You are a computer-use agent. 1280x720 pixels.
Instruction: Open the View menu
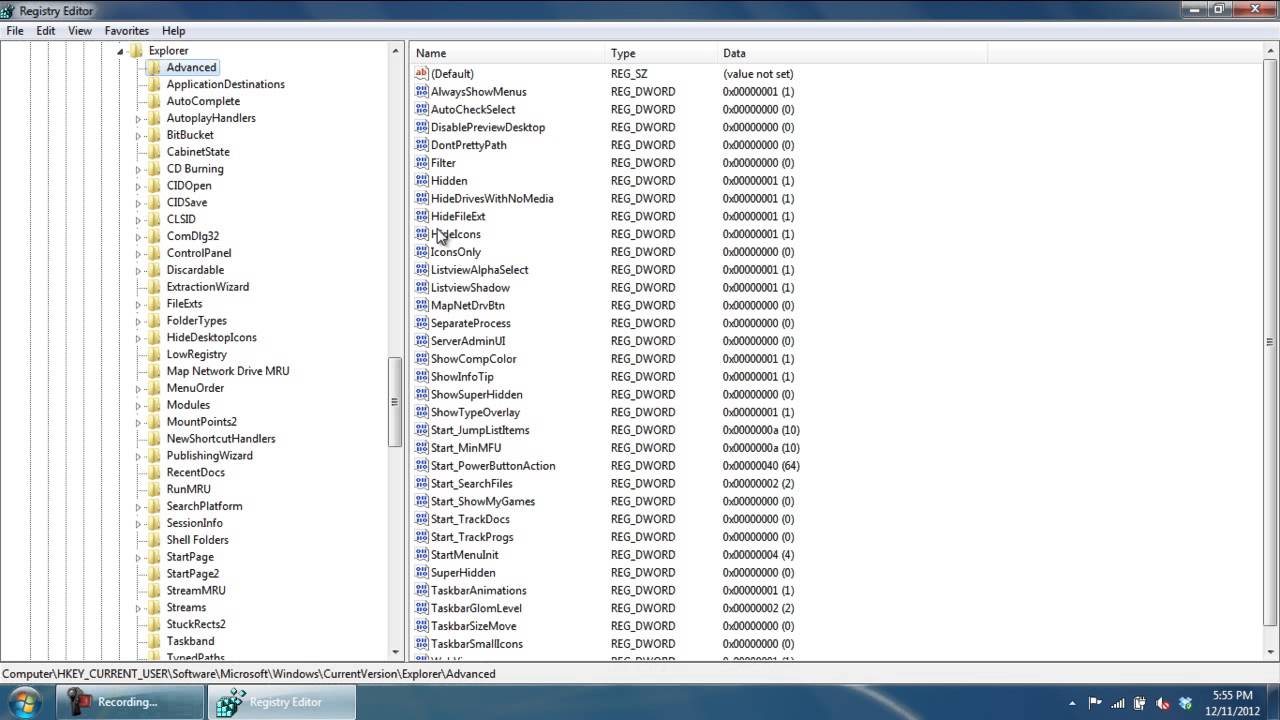[x=80, y=31]
